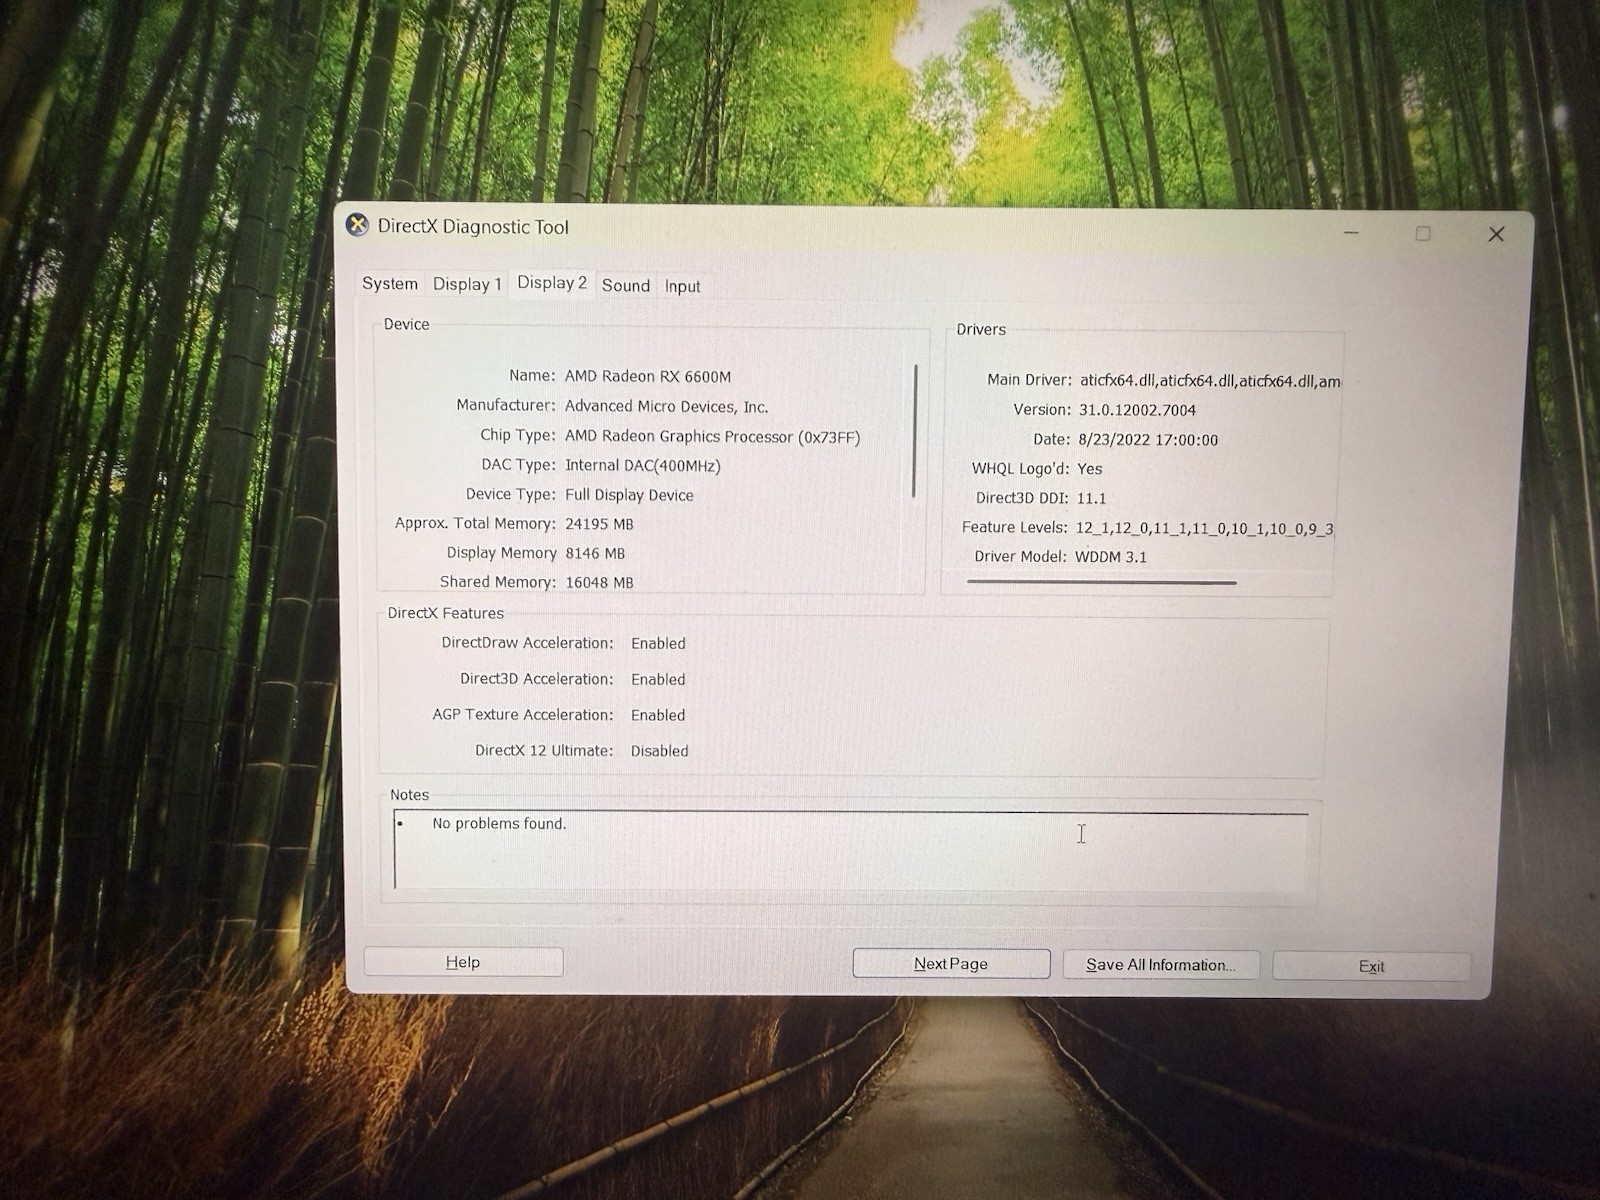Image resolution: width=1600 pixels, height=1200 pixels.
Task: Click AGP Texture Acceleration 'Enabled' status
Action: click(x=658, y=716)
